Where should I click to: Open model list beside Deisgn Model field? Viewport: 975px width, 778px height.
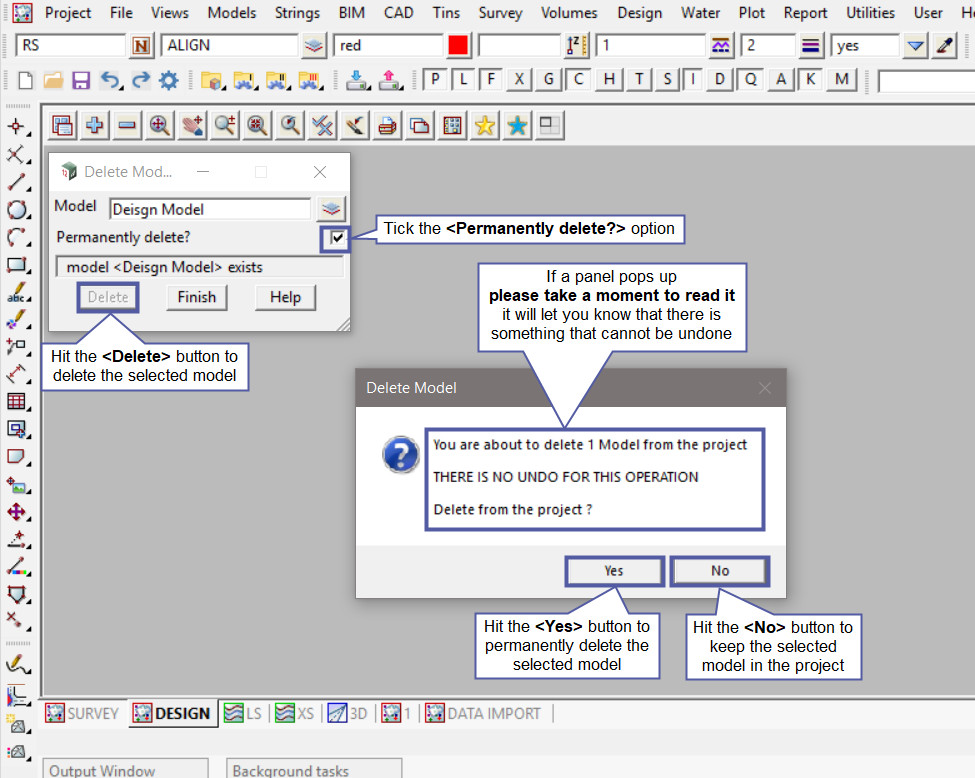coord(331,209)
